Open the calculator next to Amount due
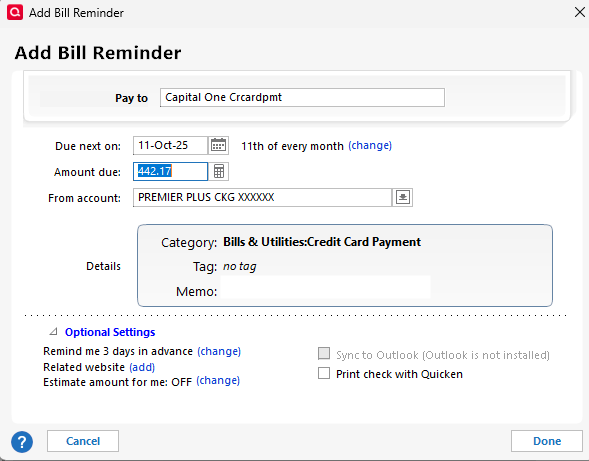Screen dimensions: 589x461 pos(219,171)
